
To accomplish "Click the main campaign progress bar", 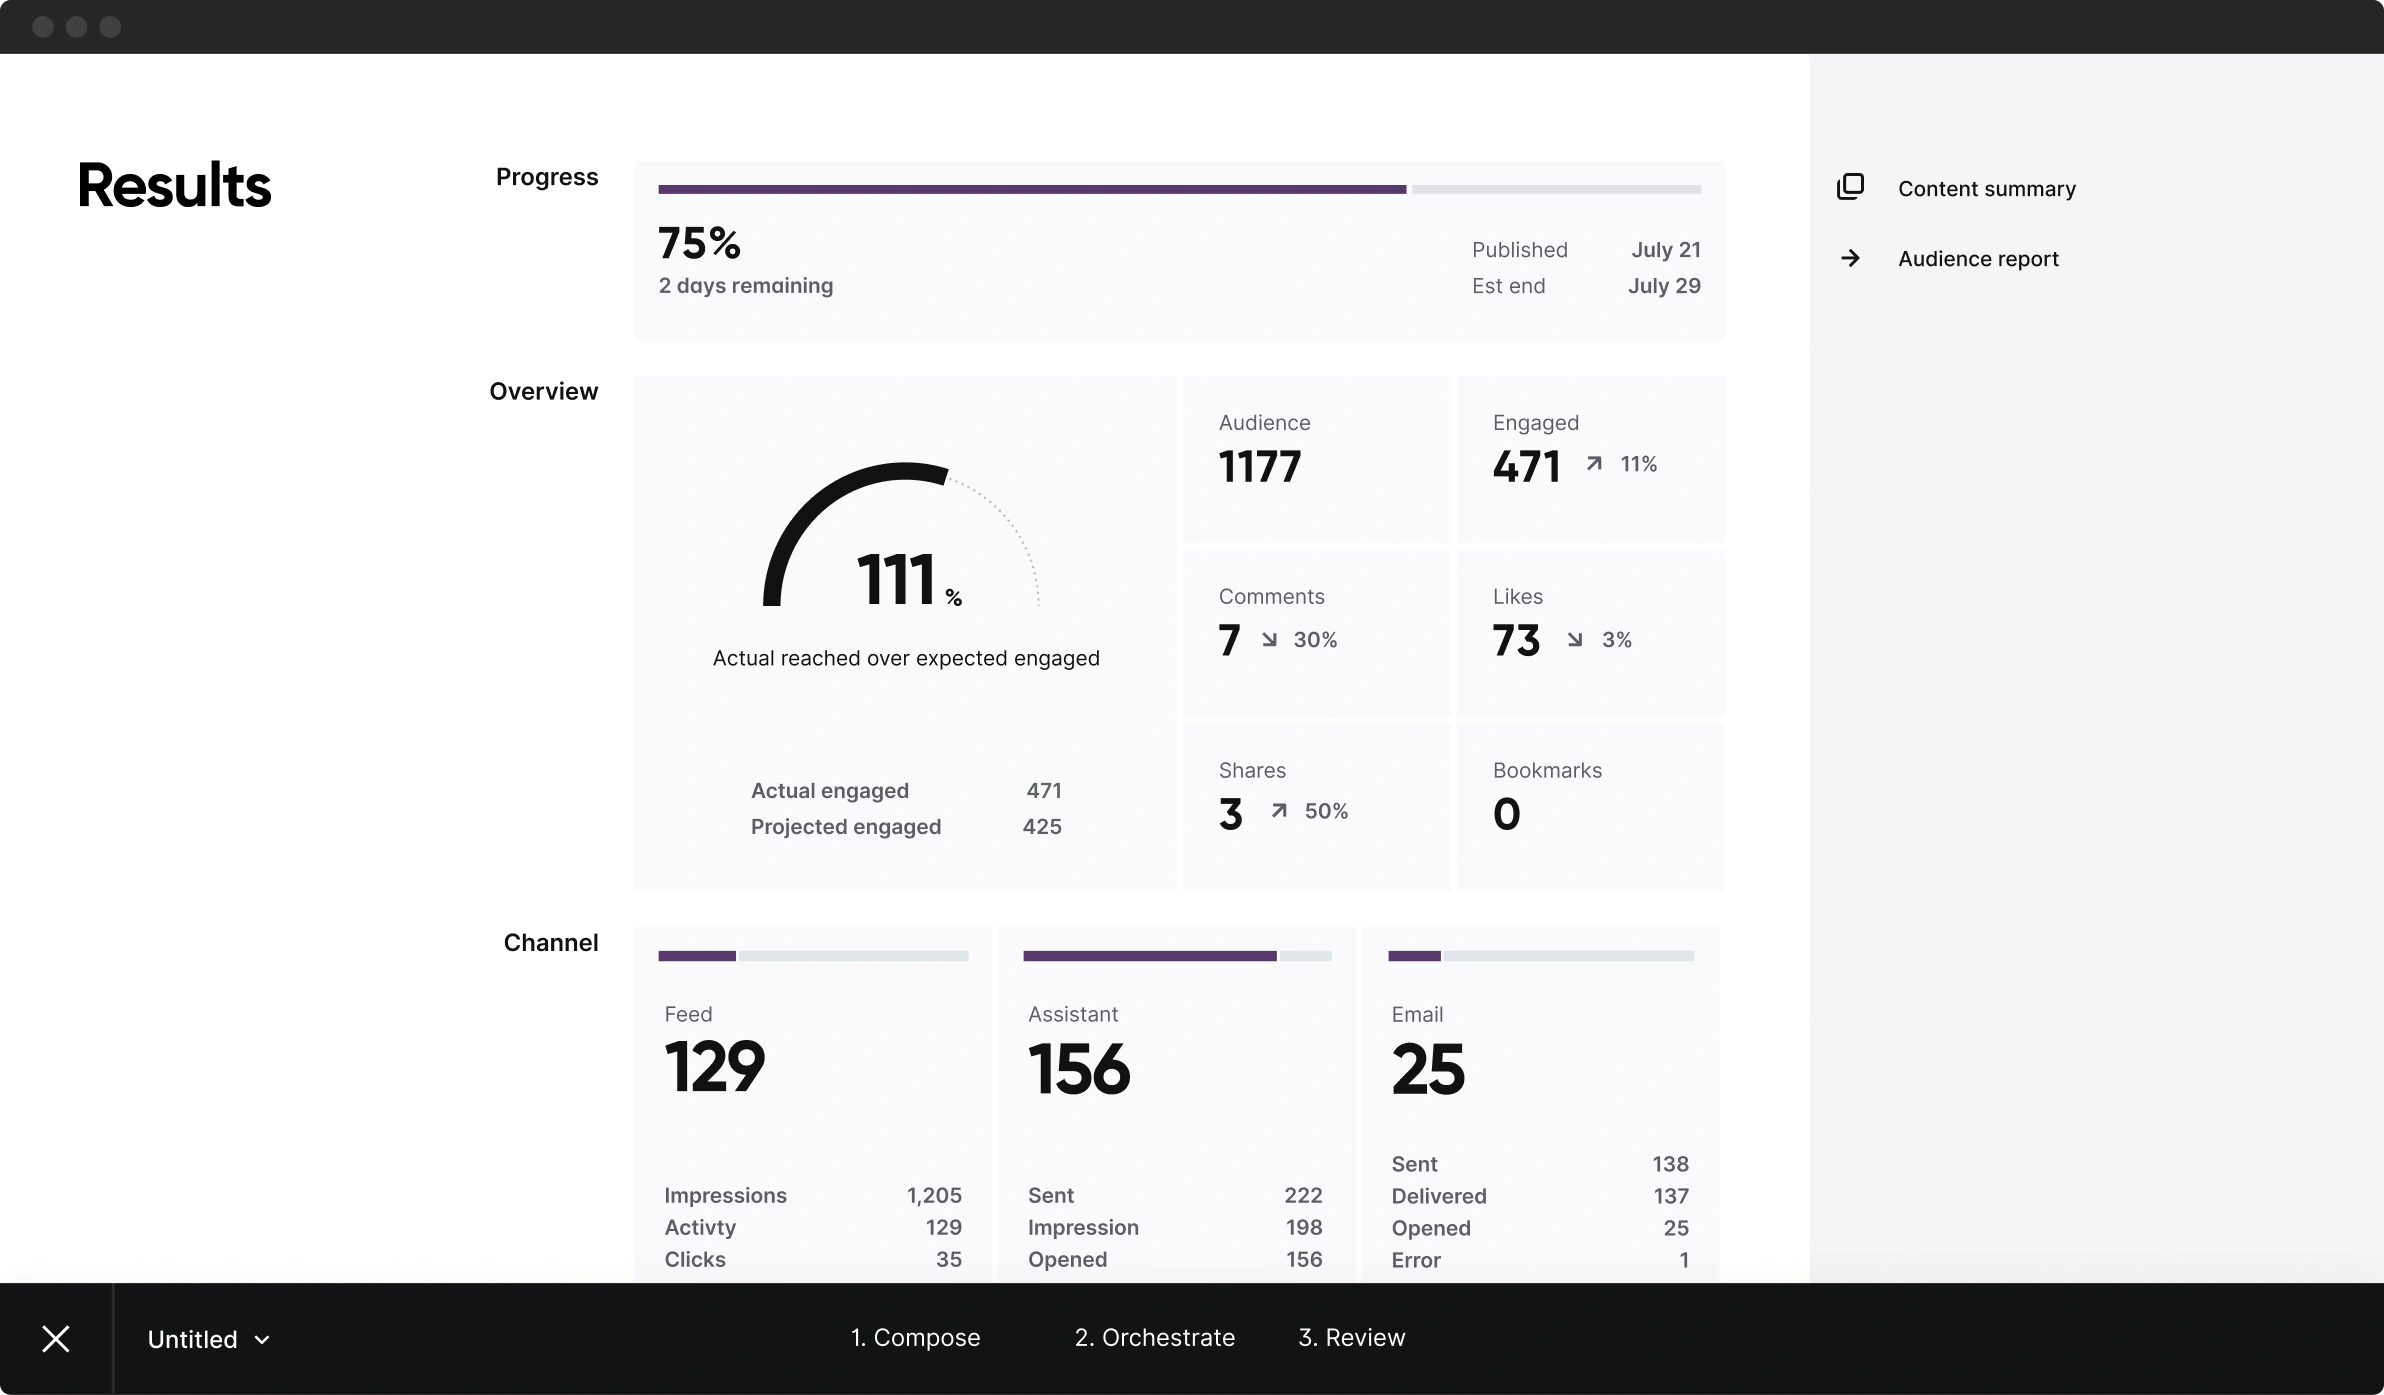I will (x=1180, y=189).
